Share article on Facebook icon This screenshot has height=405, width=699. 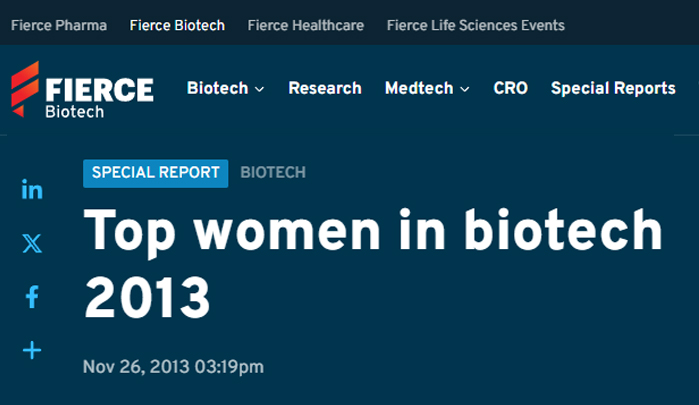click(x=32, y=297)
